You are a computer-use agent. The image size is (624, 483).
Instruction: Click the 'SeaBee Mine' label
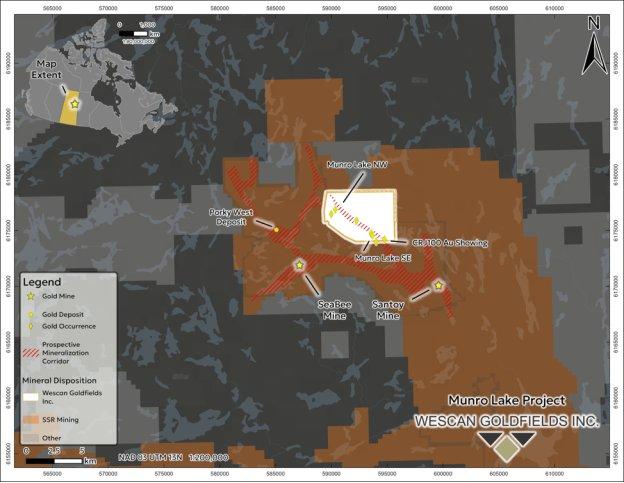[x=334, y=310]
